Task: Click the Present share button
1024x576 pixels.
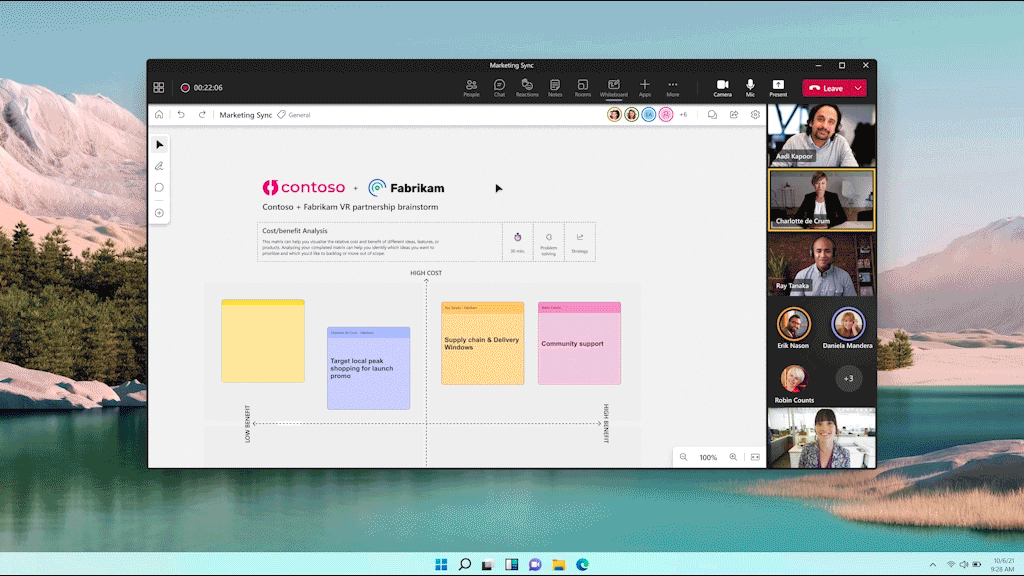Action: pos(778,88)
